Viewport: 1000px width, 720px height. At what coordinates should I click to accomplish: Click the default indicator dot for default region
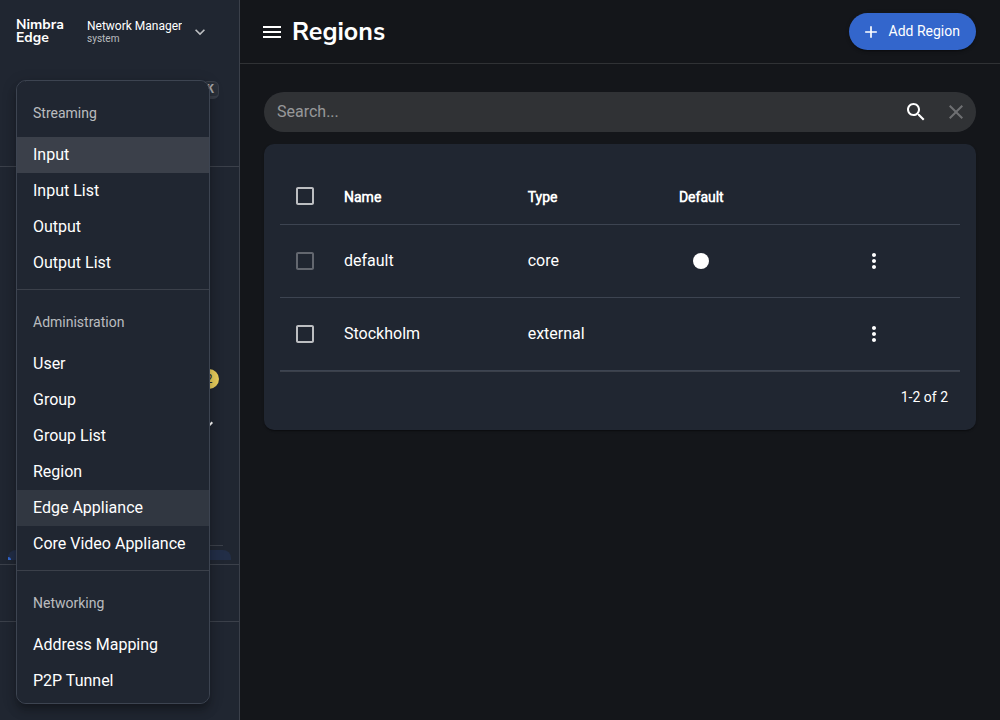coord(701,261)
